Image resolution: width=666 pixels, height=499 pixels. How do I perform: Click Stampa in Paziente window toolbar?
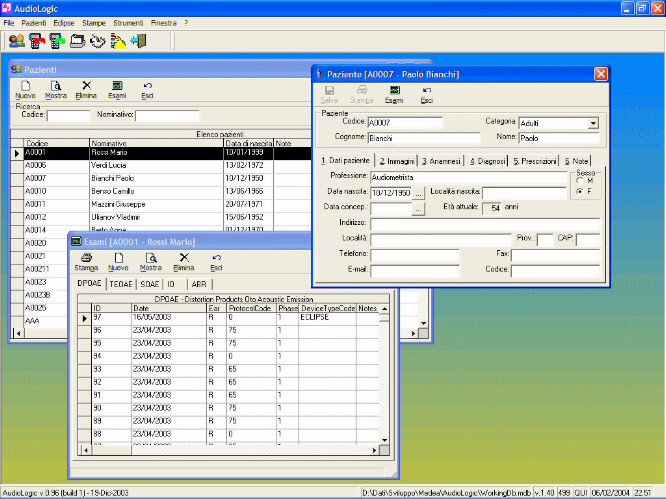[361, 95]
